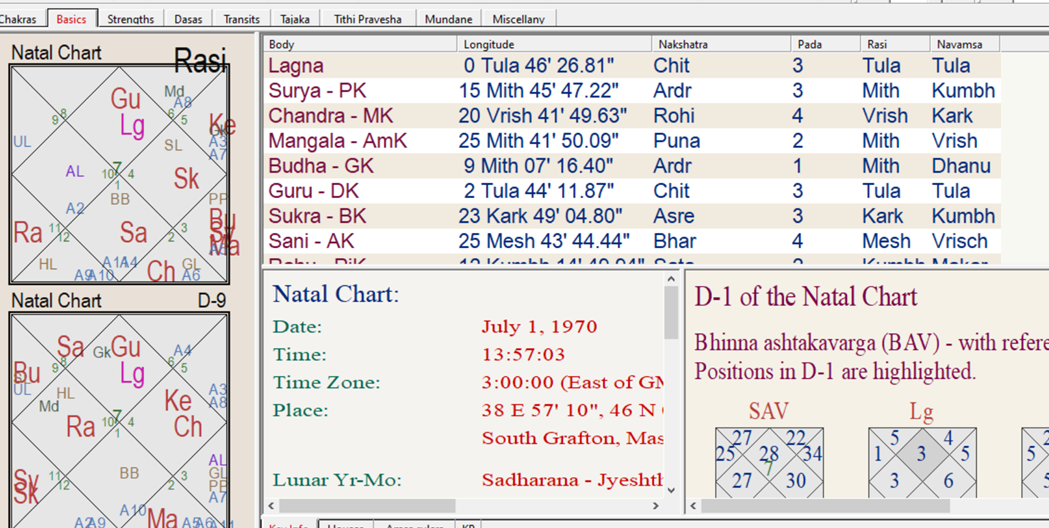Select the SAV ashtakavarga mini chart
Screen dimensions: 1049x528
(769, 461)
